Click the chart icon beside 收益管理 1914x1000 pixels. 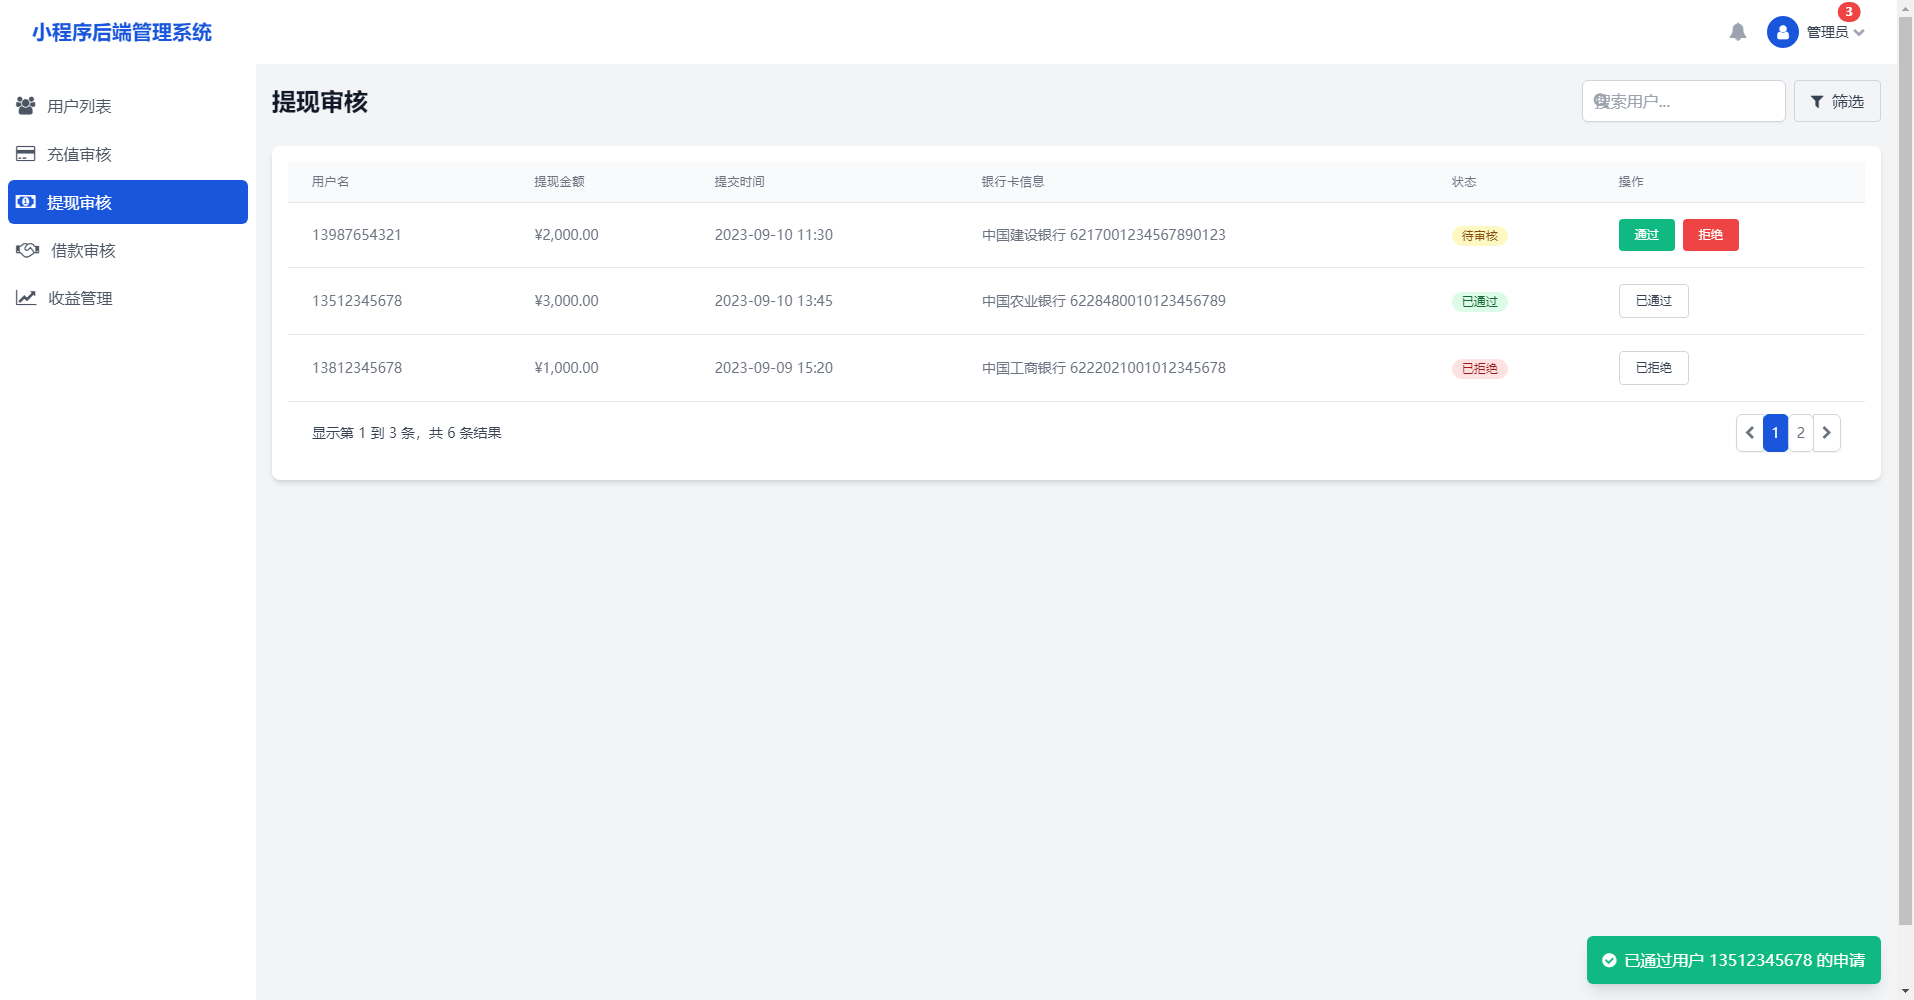[x=26, y=298]
